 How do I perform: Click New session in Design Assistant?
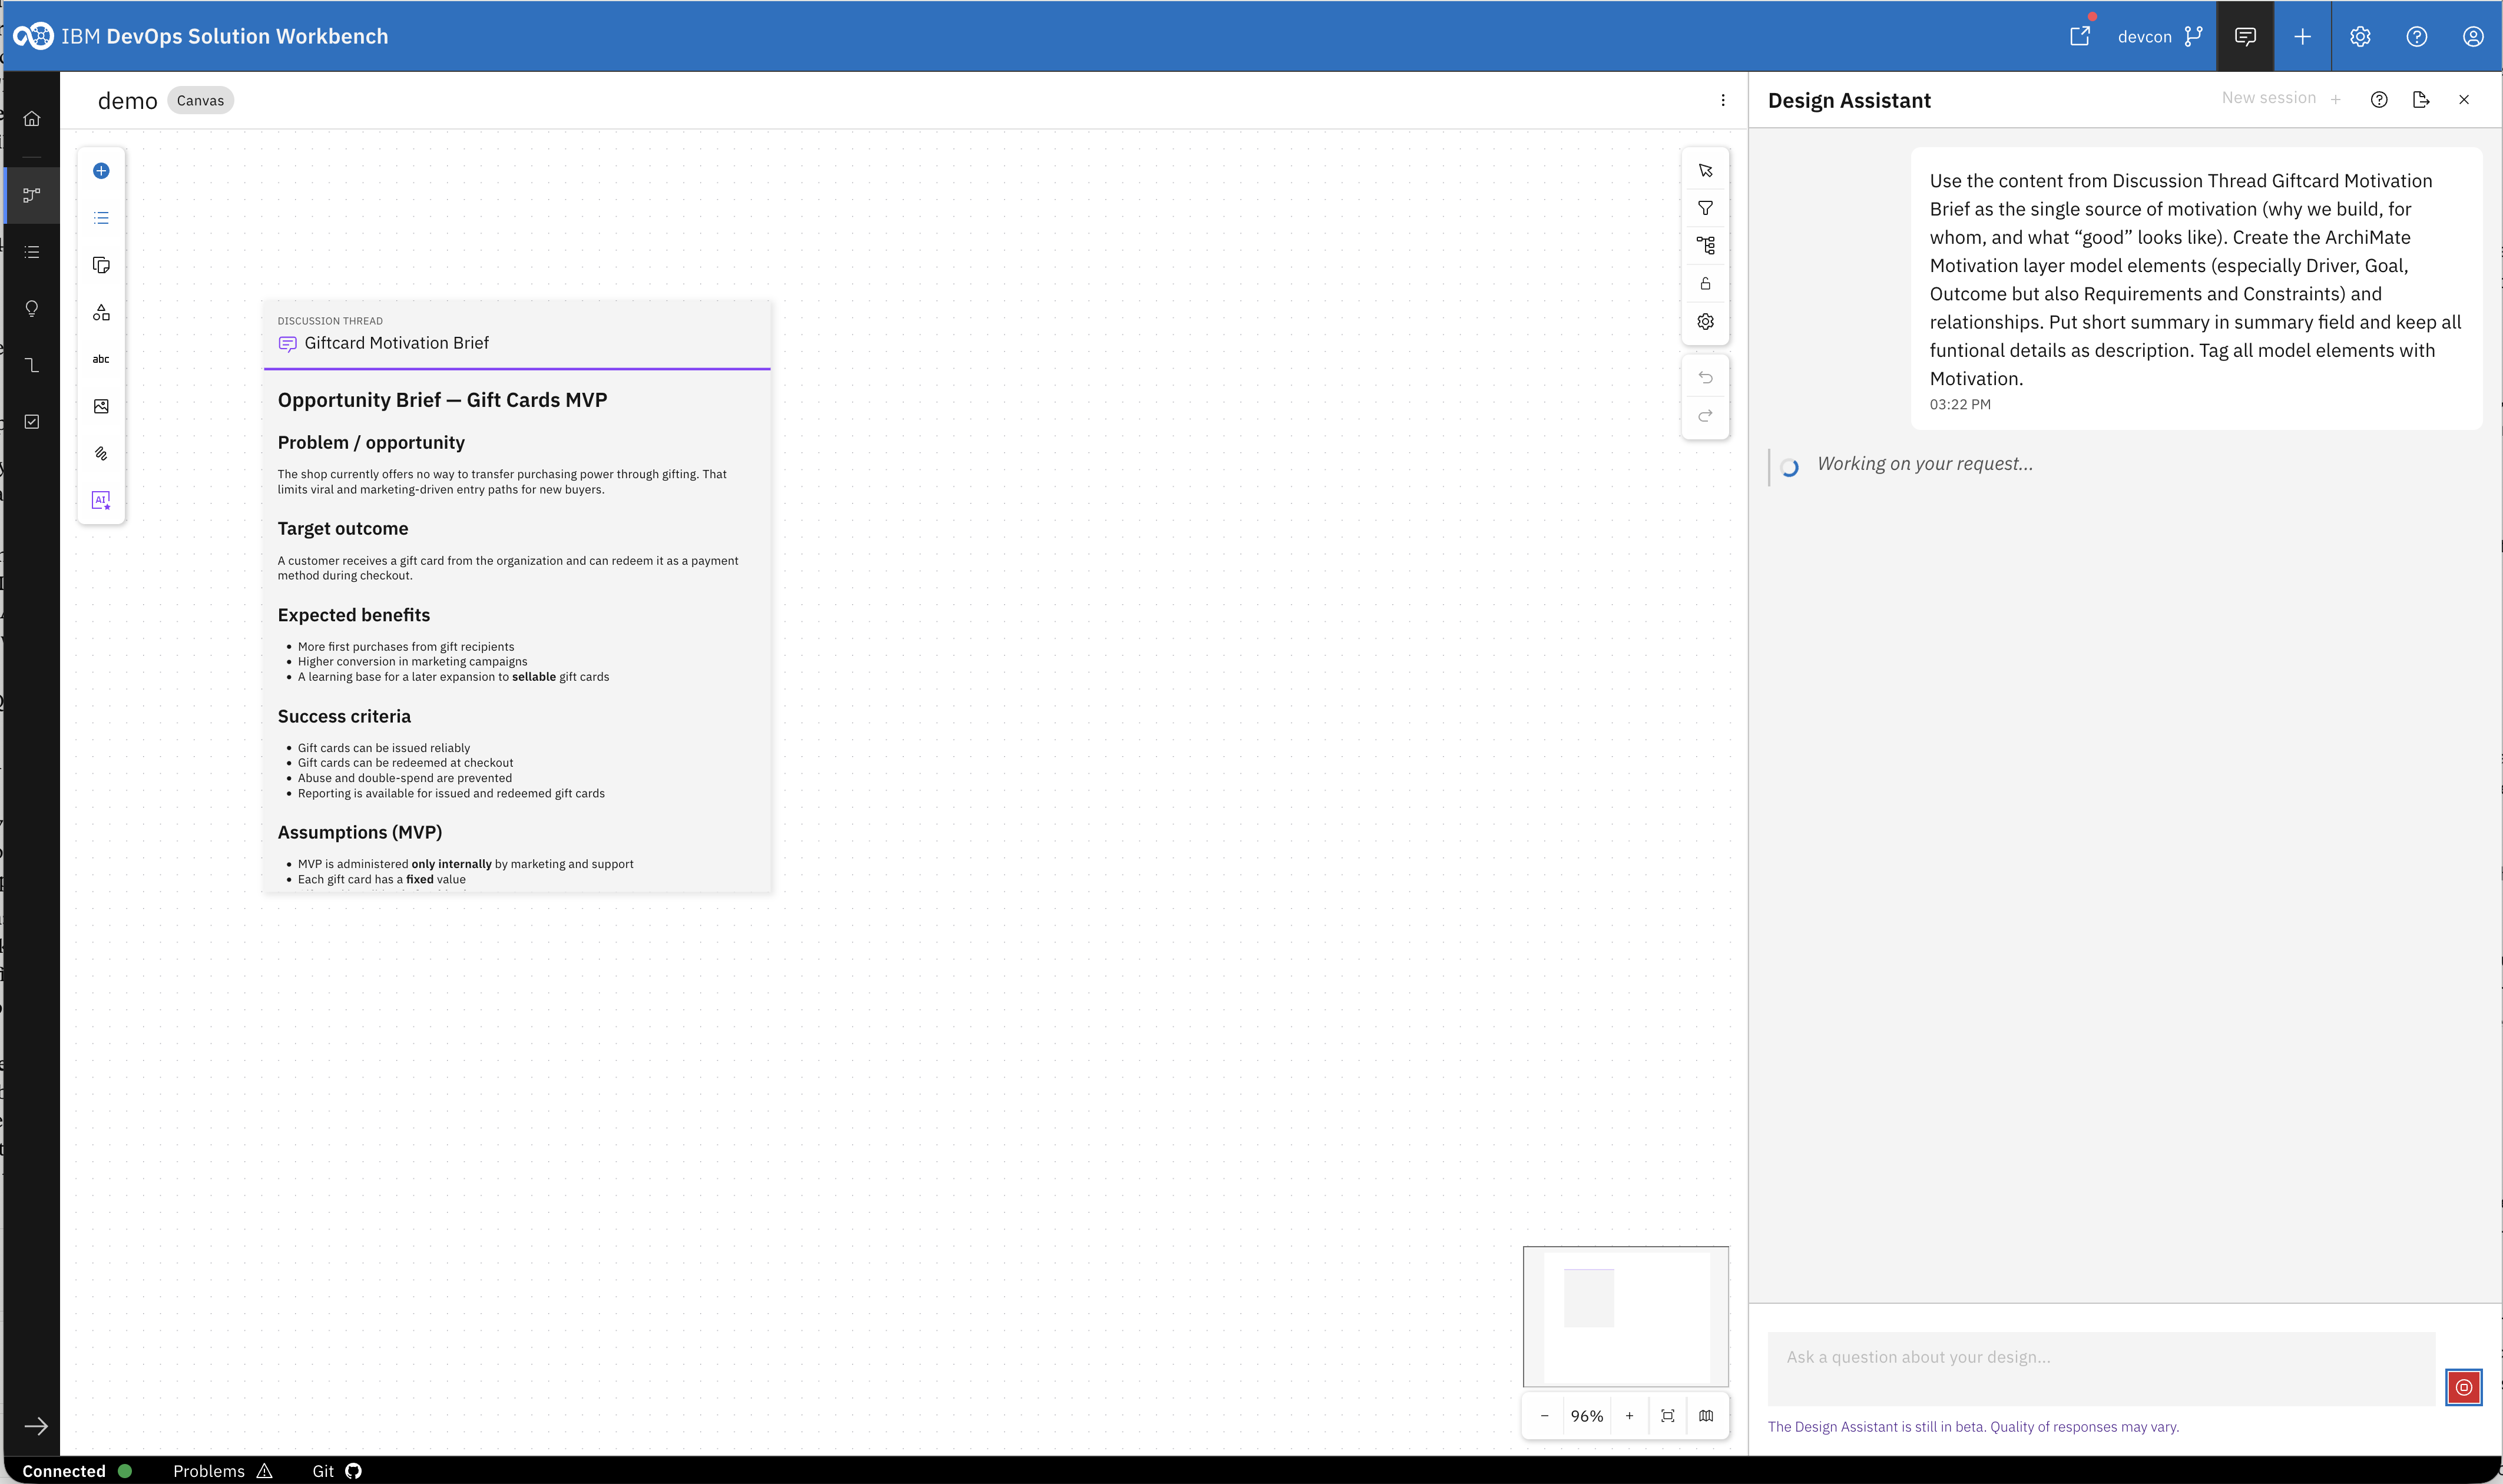point(2281,98)
